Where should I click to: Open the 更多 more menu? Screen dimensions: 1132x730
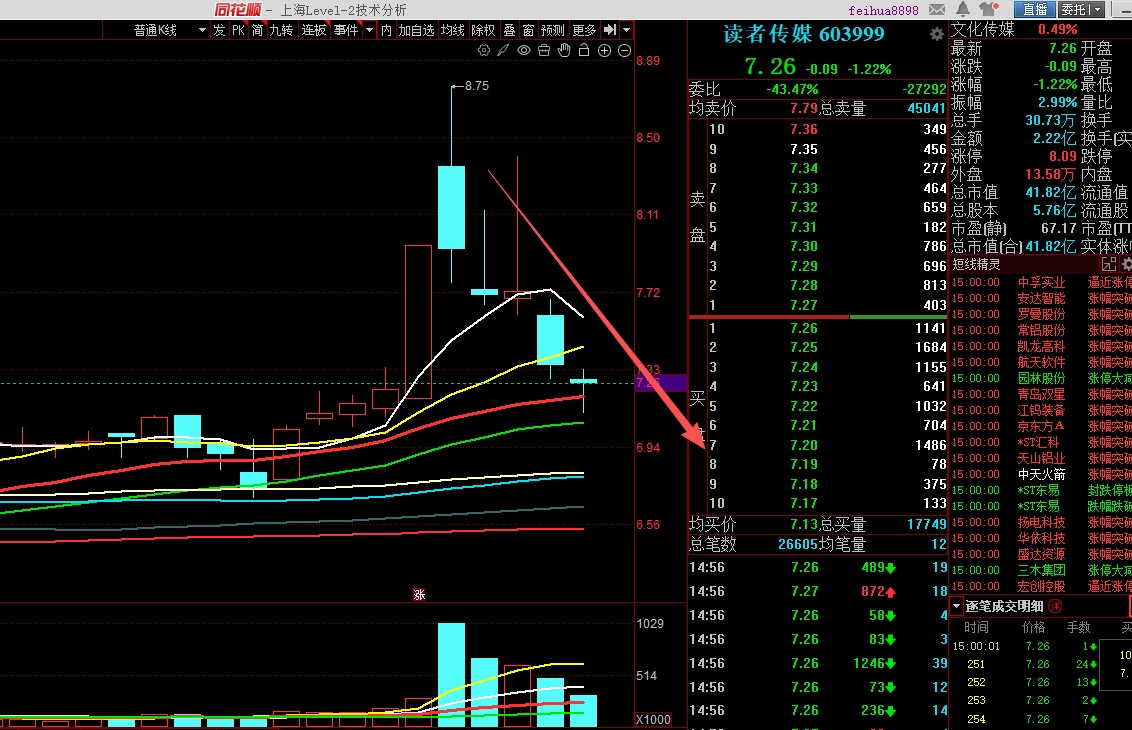click(584, 30)
